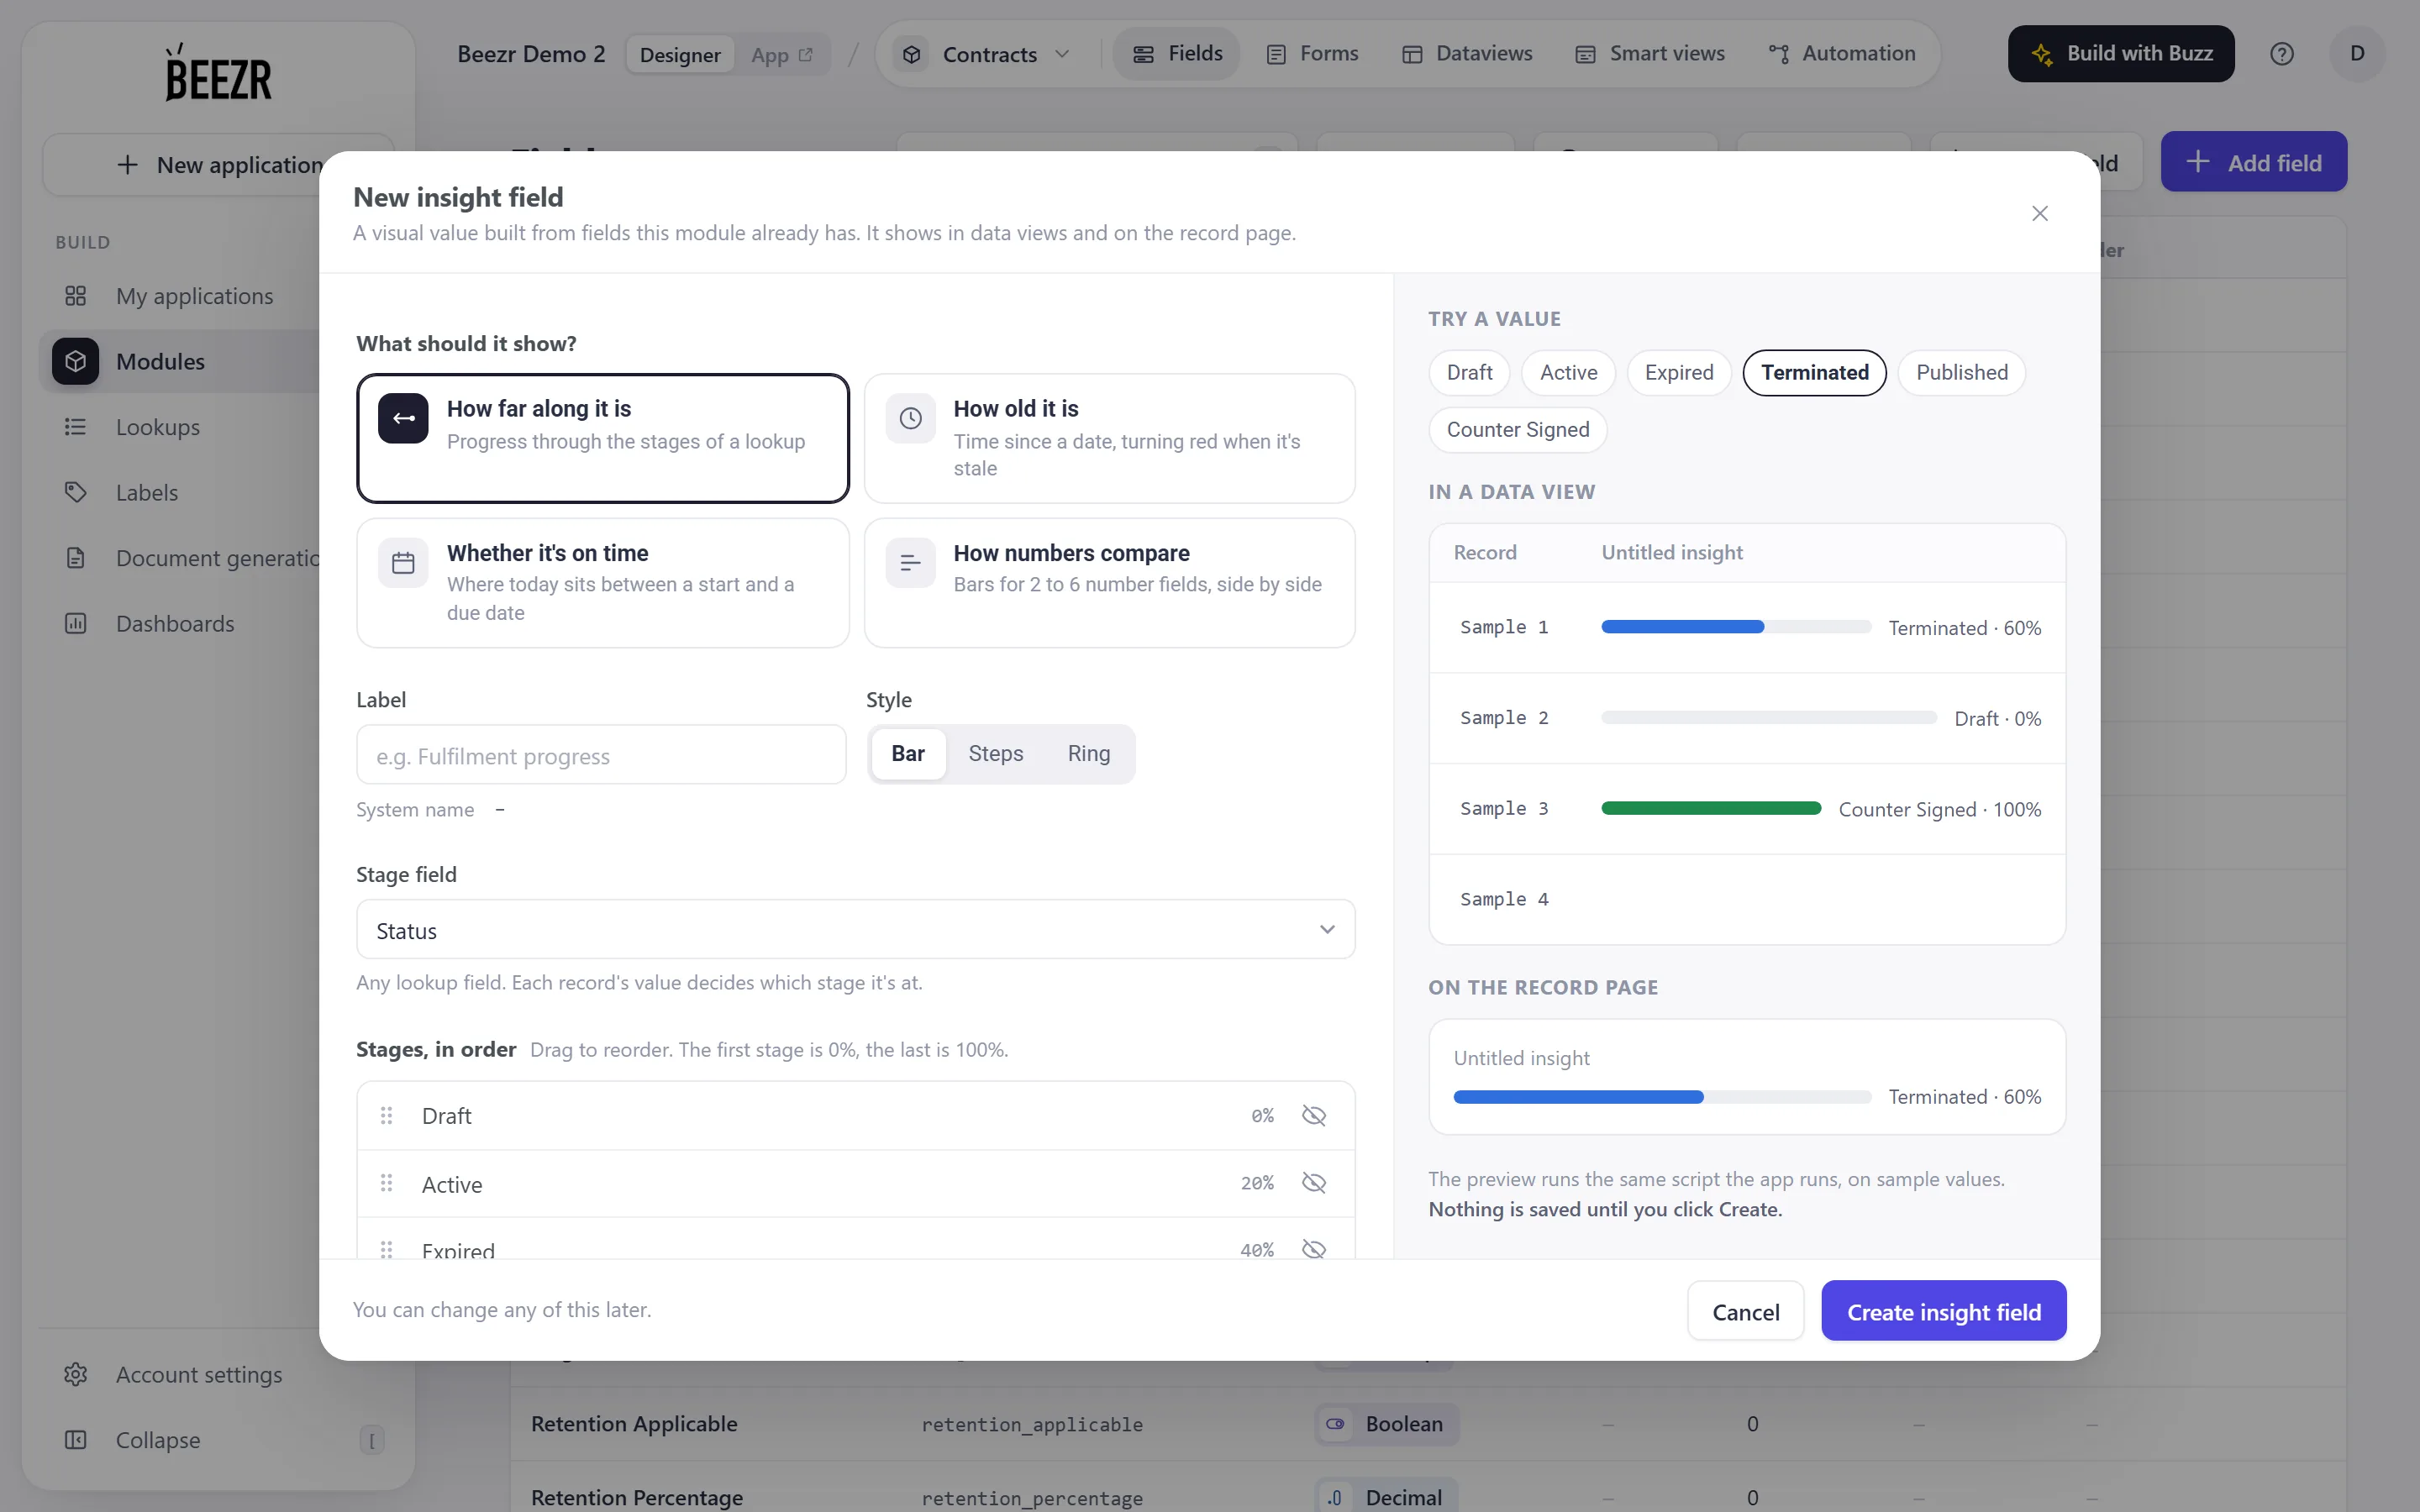The height and width of the screenshot is (1512, 2420).
Task: Click the Dashboards chart icon
Action: point(76,624)
